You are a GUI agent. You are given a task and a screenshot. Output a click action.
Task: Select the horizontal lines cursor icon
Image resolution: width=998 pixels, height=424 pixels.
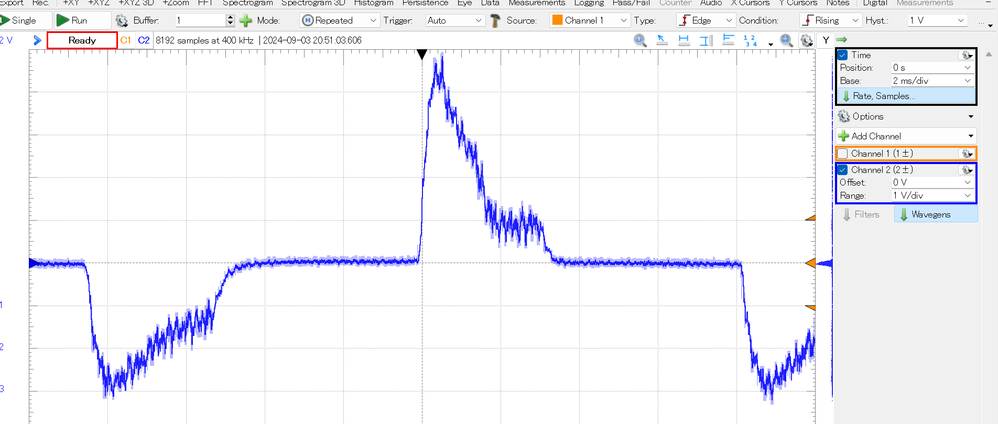click(x=728, y=41)
